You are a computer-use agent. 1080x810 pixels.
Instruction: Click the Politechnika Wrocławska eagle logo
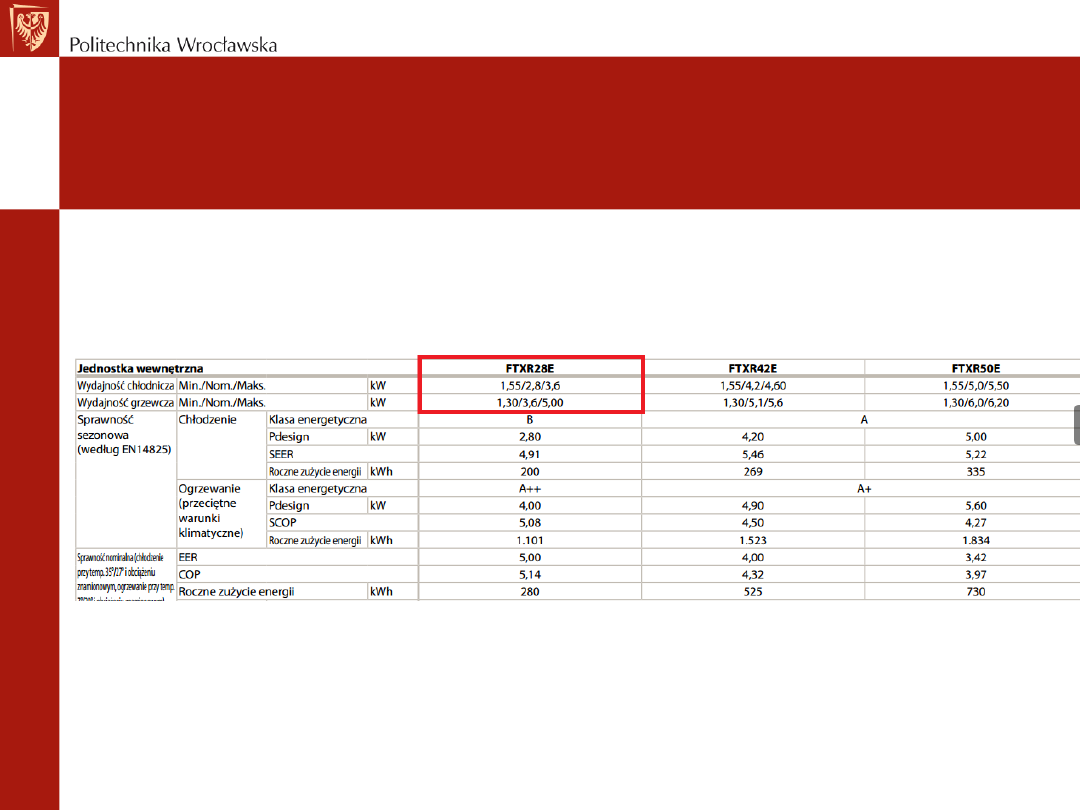coord(28,28)
